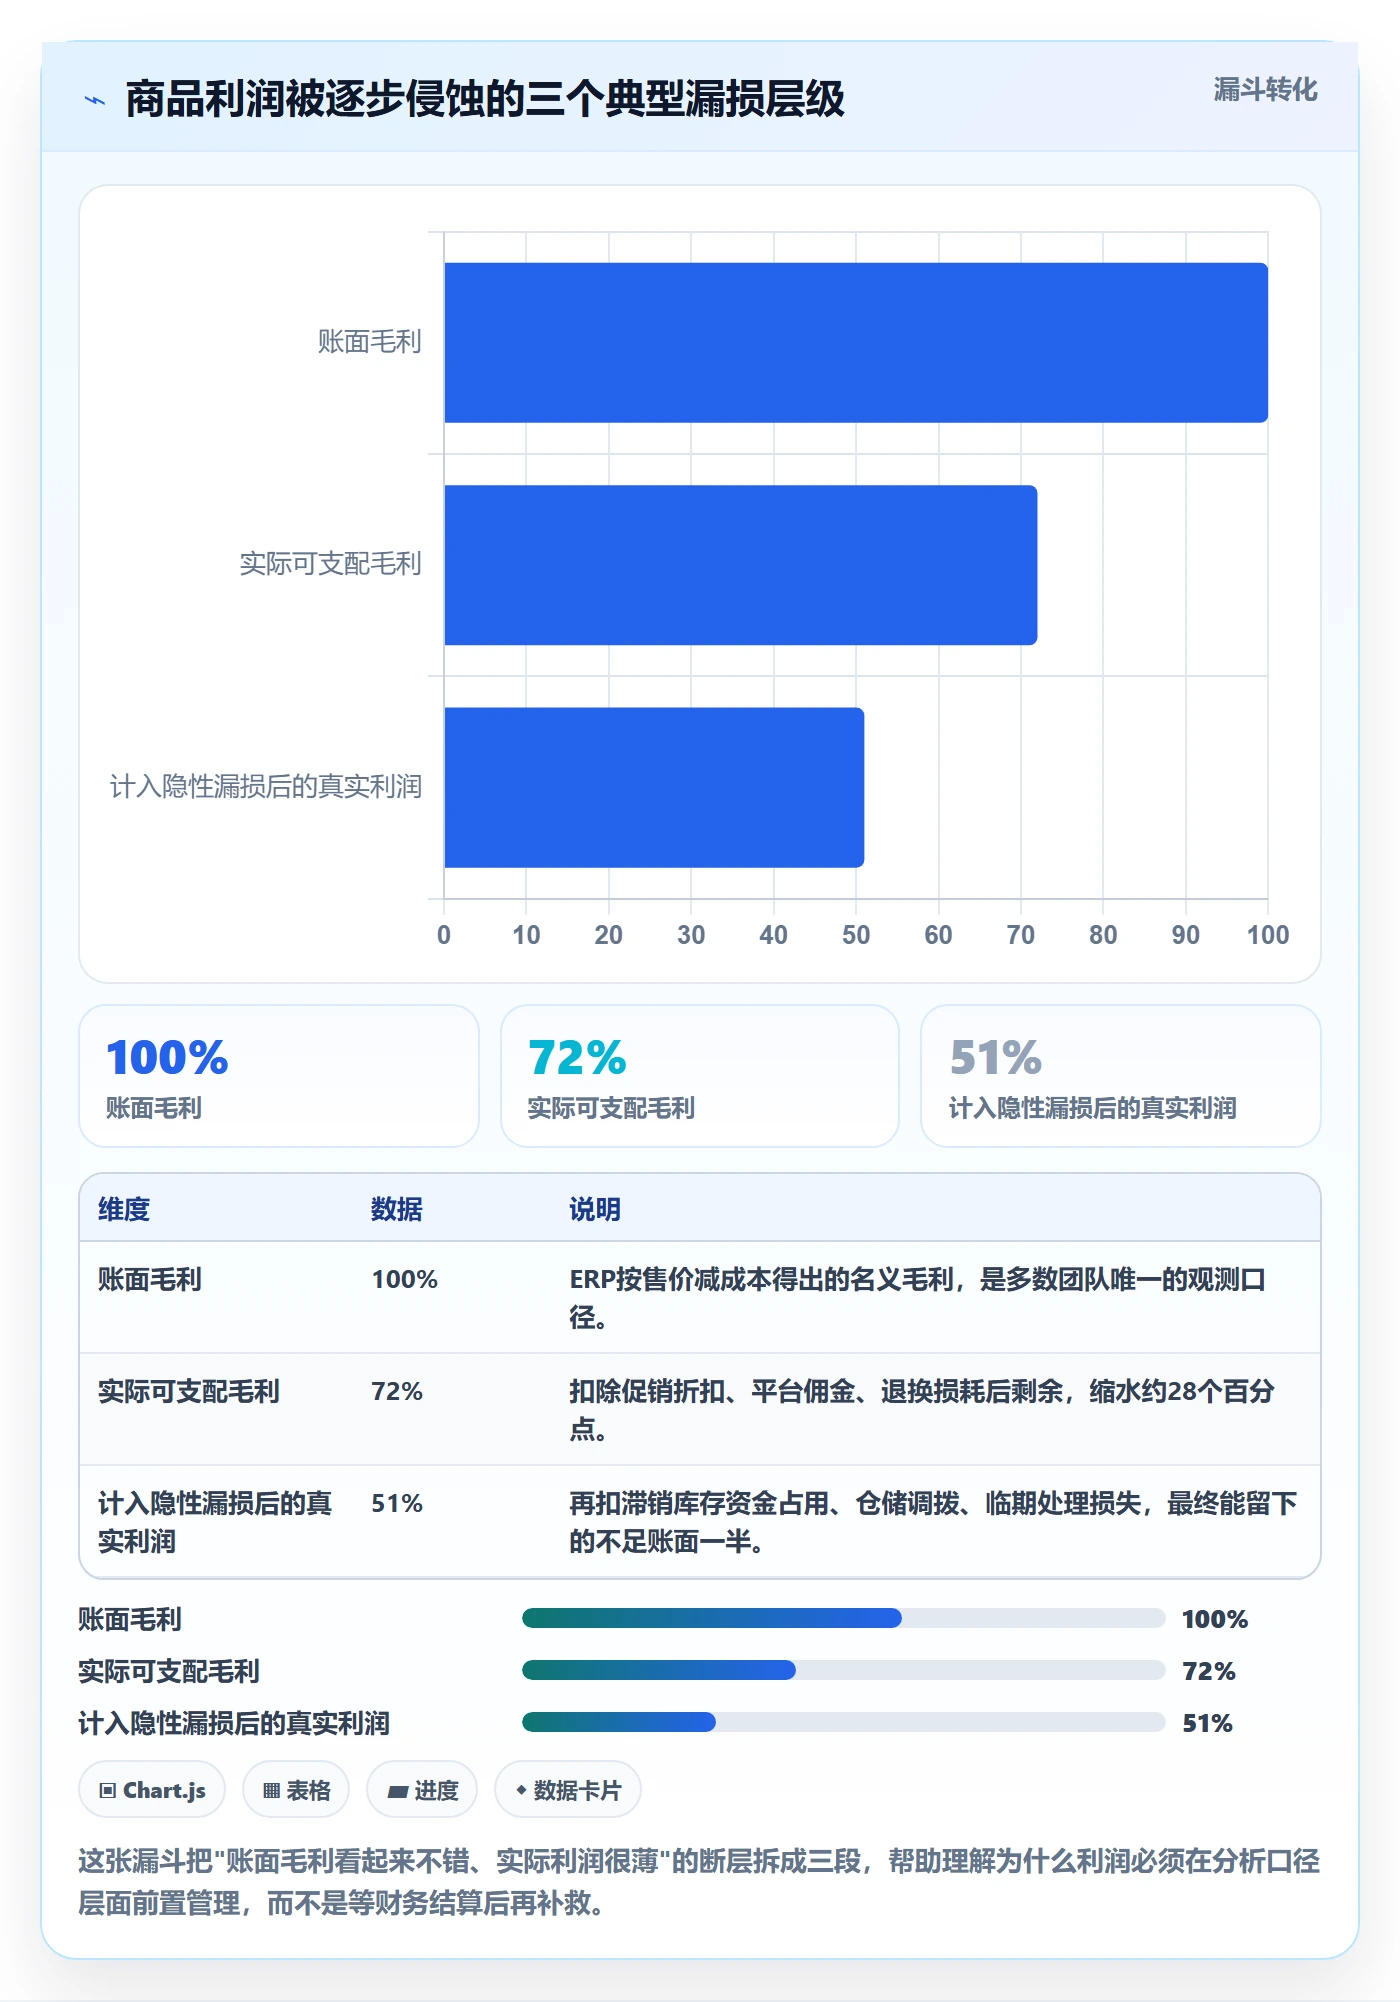Screen dimensions: 1400x2002
Task: Click the Chart.js chip
Action: [152, 1790]
